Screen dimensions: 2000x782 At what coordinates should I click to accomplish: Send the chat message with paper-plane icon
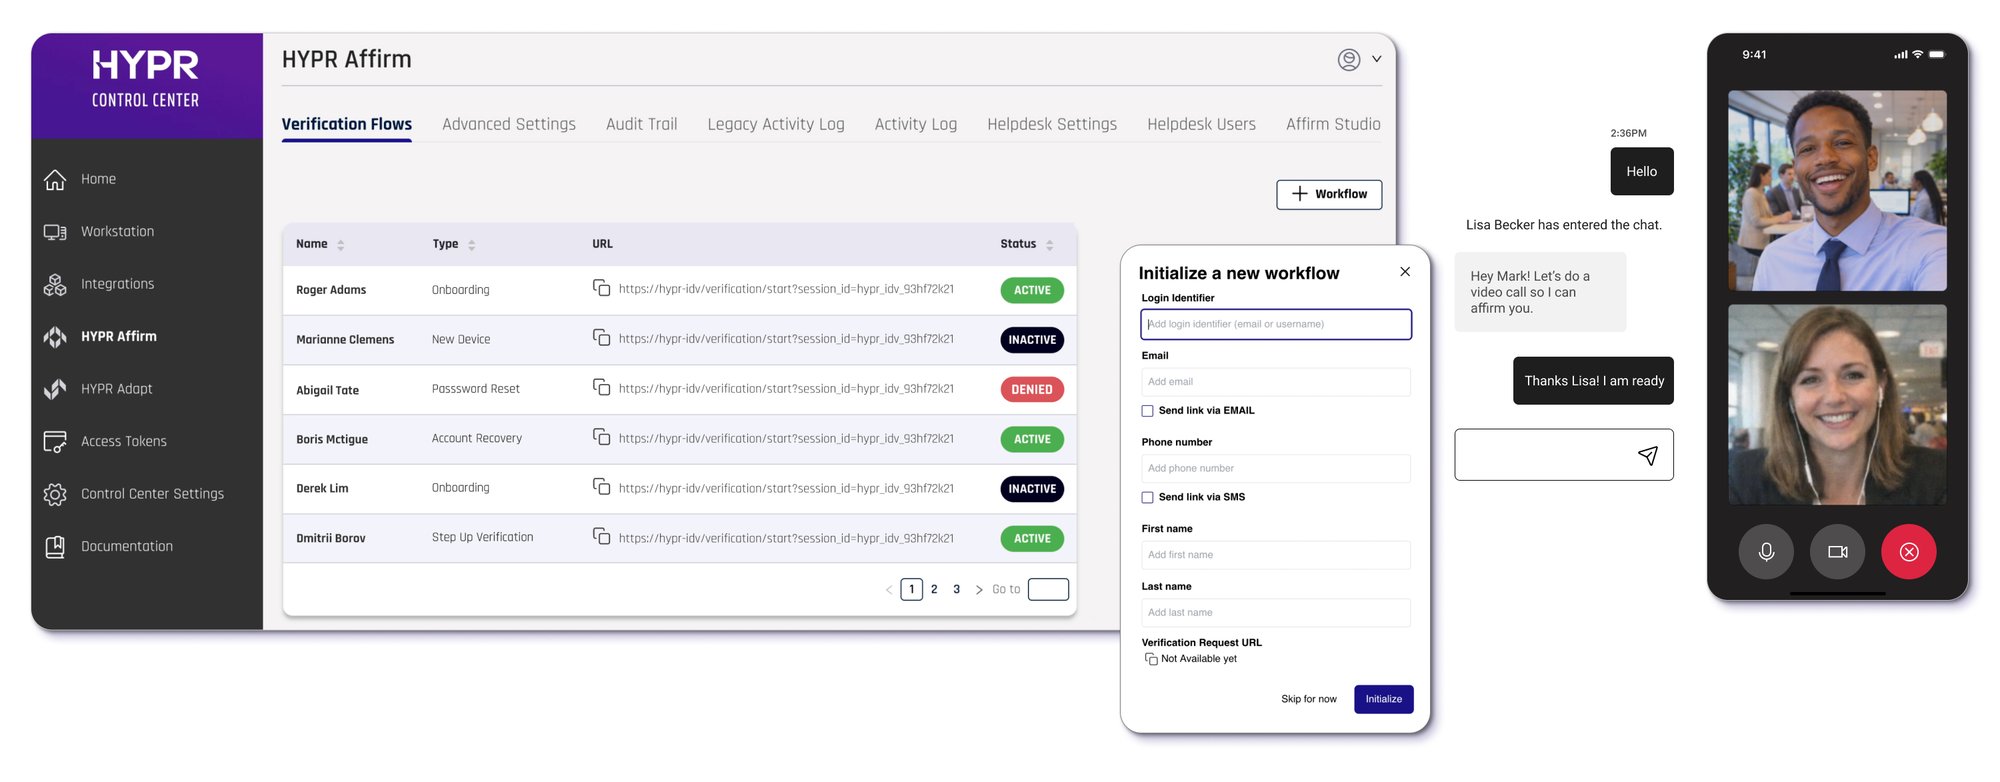(1647, 456)
